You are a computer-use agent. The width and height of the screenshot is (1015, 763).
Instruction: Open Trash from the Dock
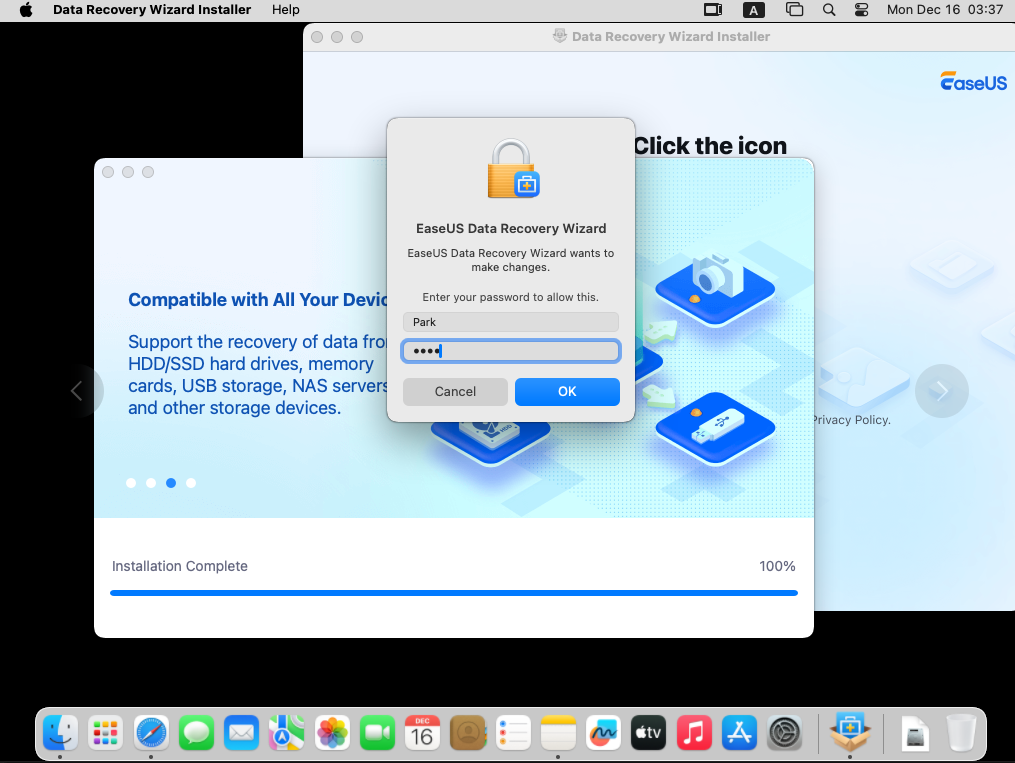961,733
